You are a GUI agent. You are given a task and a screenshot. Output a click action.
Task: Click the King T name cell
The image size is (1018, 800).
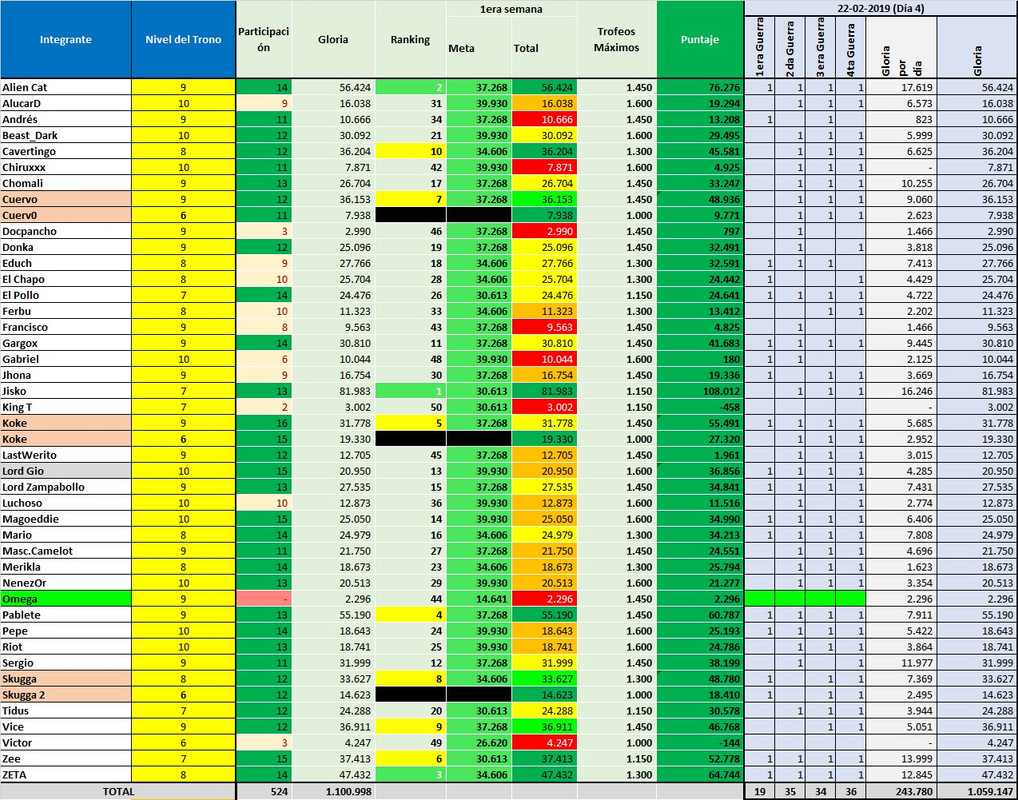(x=66, y=407)
